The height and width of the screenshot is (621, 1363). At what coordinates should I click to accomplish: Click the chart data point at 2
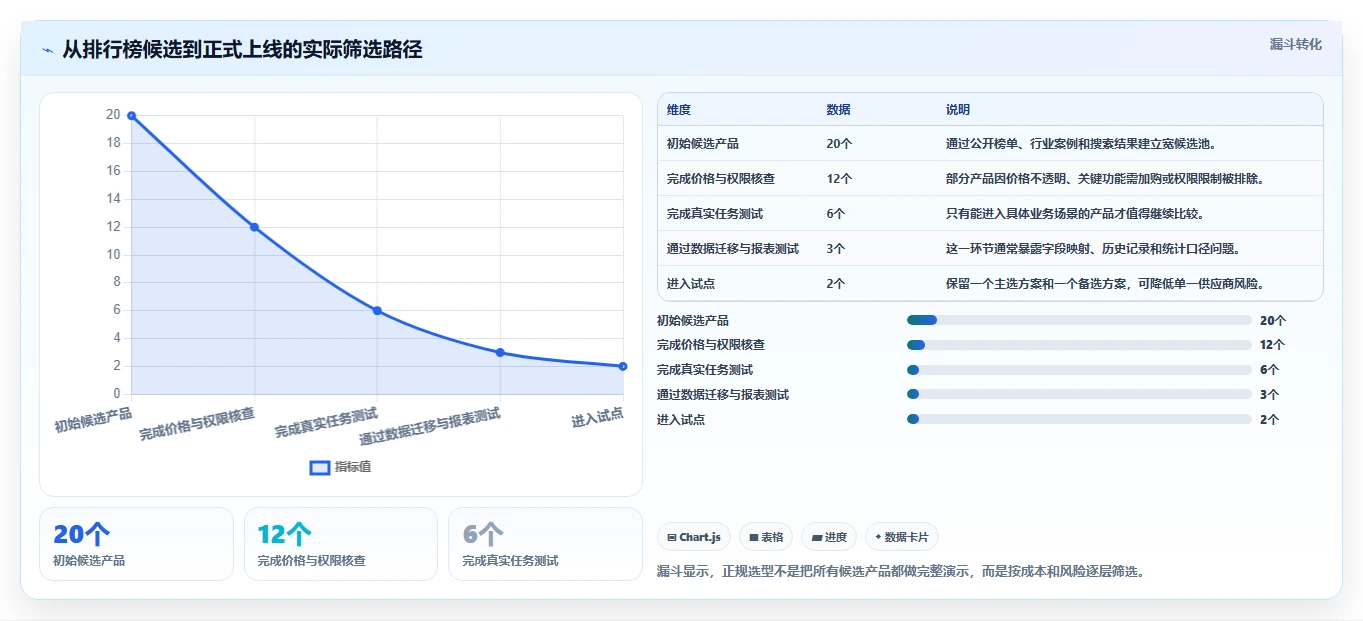(623, 366)
